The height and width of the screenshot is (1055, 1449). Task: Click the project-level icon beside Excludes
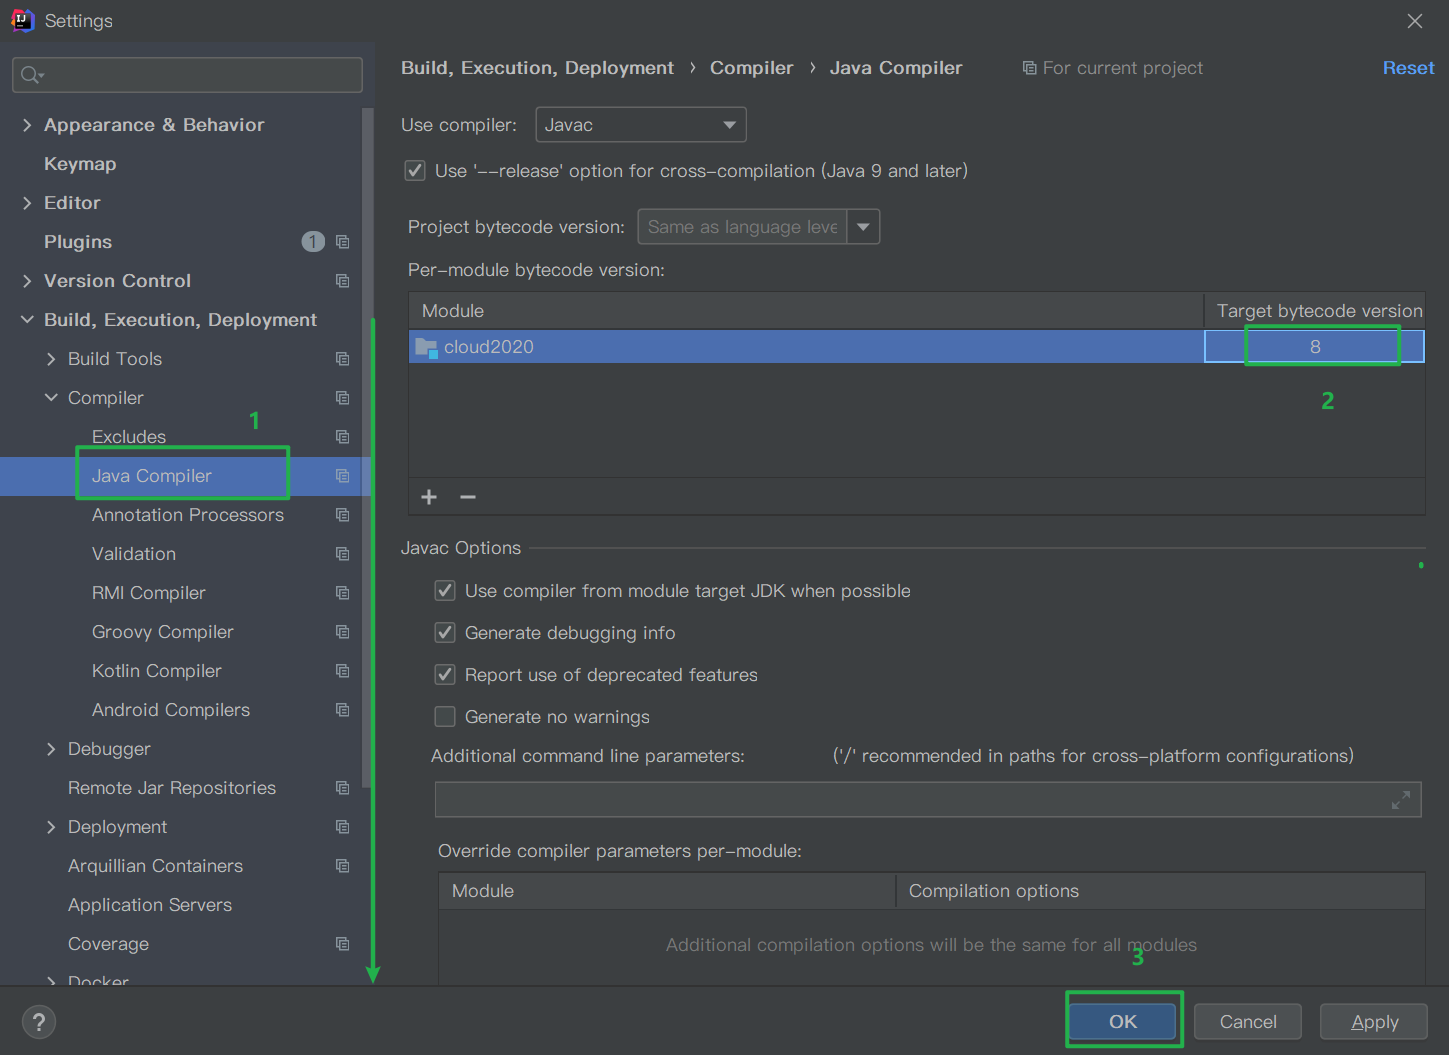point(343,437)
